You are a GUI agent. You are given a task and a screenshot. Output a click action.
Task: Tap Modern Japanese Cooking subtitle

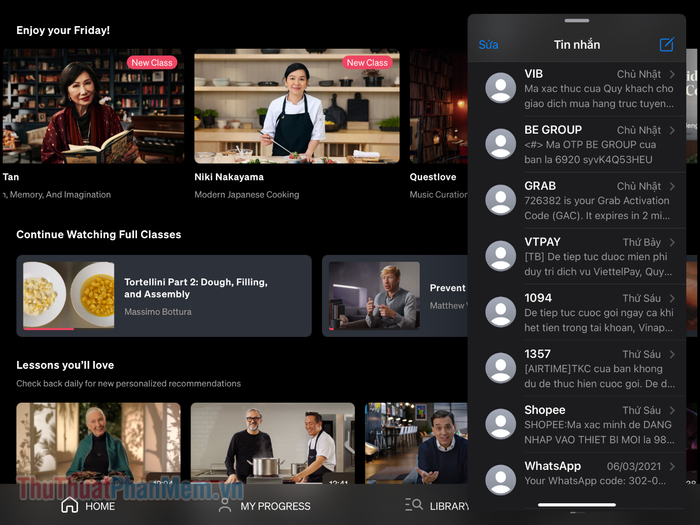[x=247, y=195]
